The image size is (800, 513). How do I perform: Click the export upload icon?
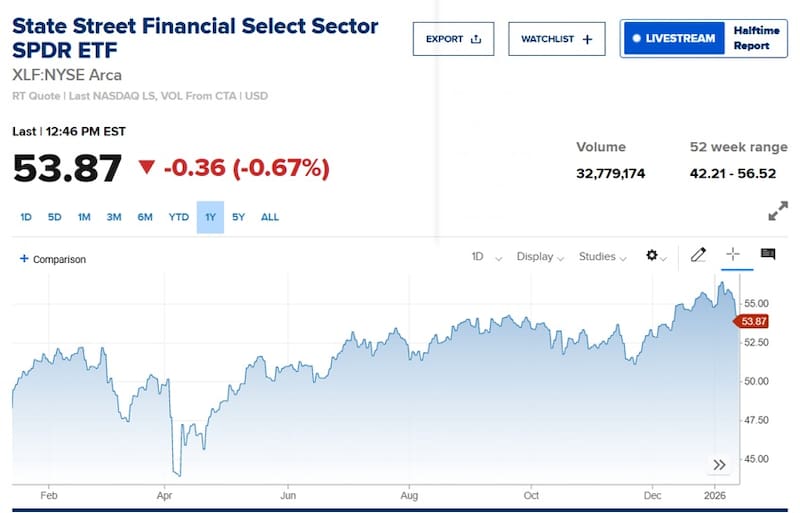coord(476,39)
